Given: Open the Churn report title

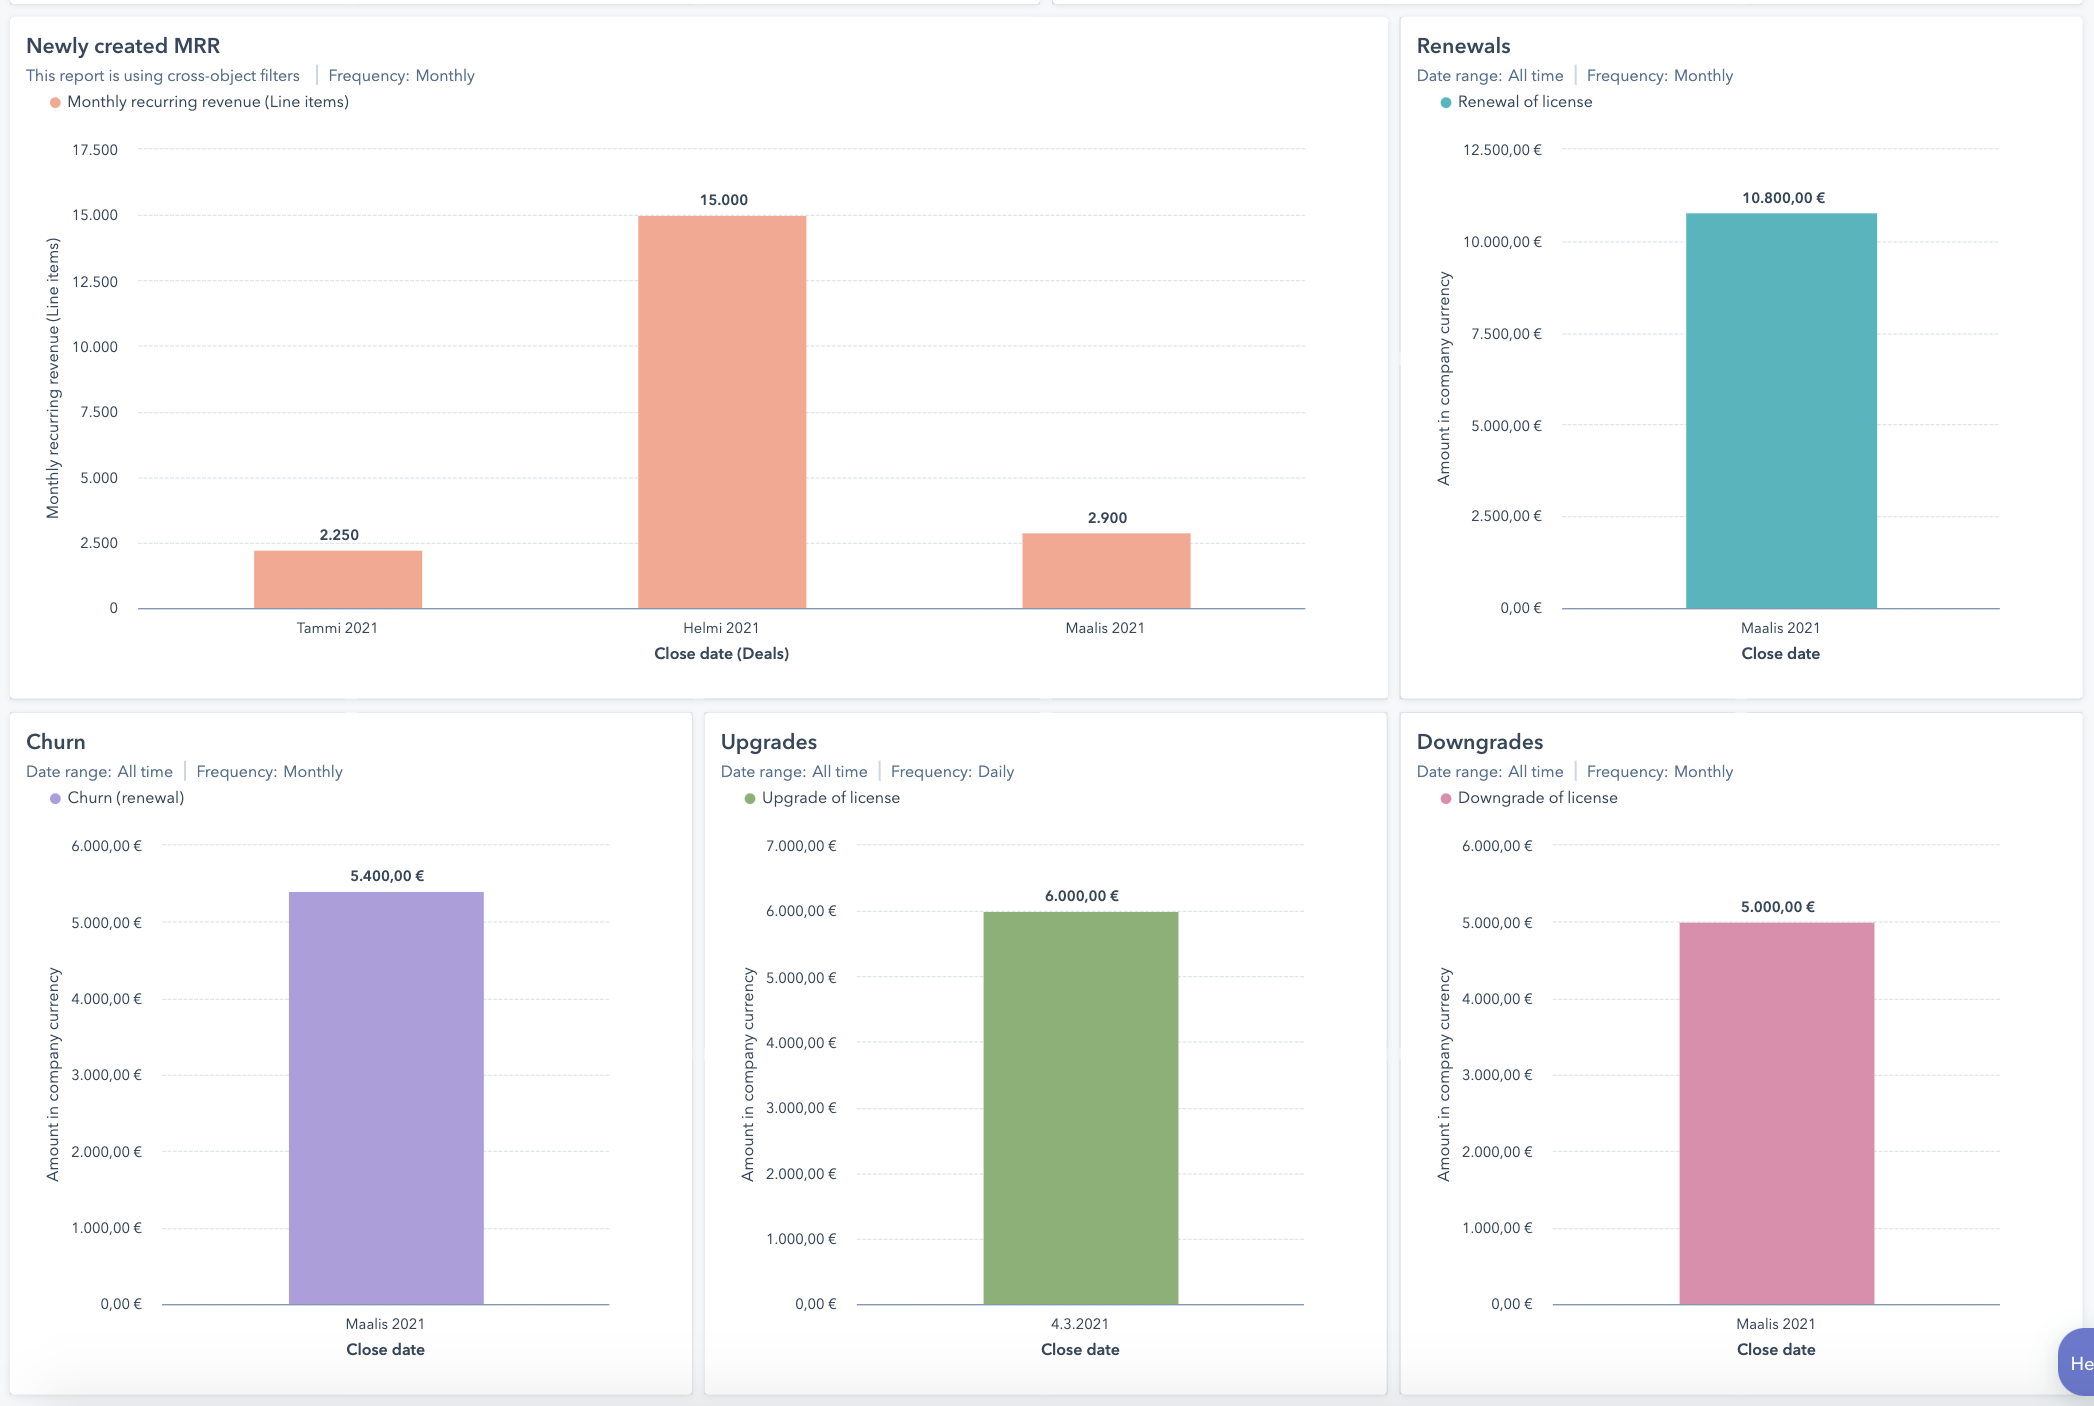Looking at the screenshot, I should click(x=55, y=742).
